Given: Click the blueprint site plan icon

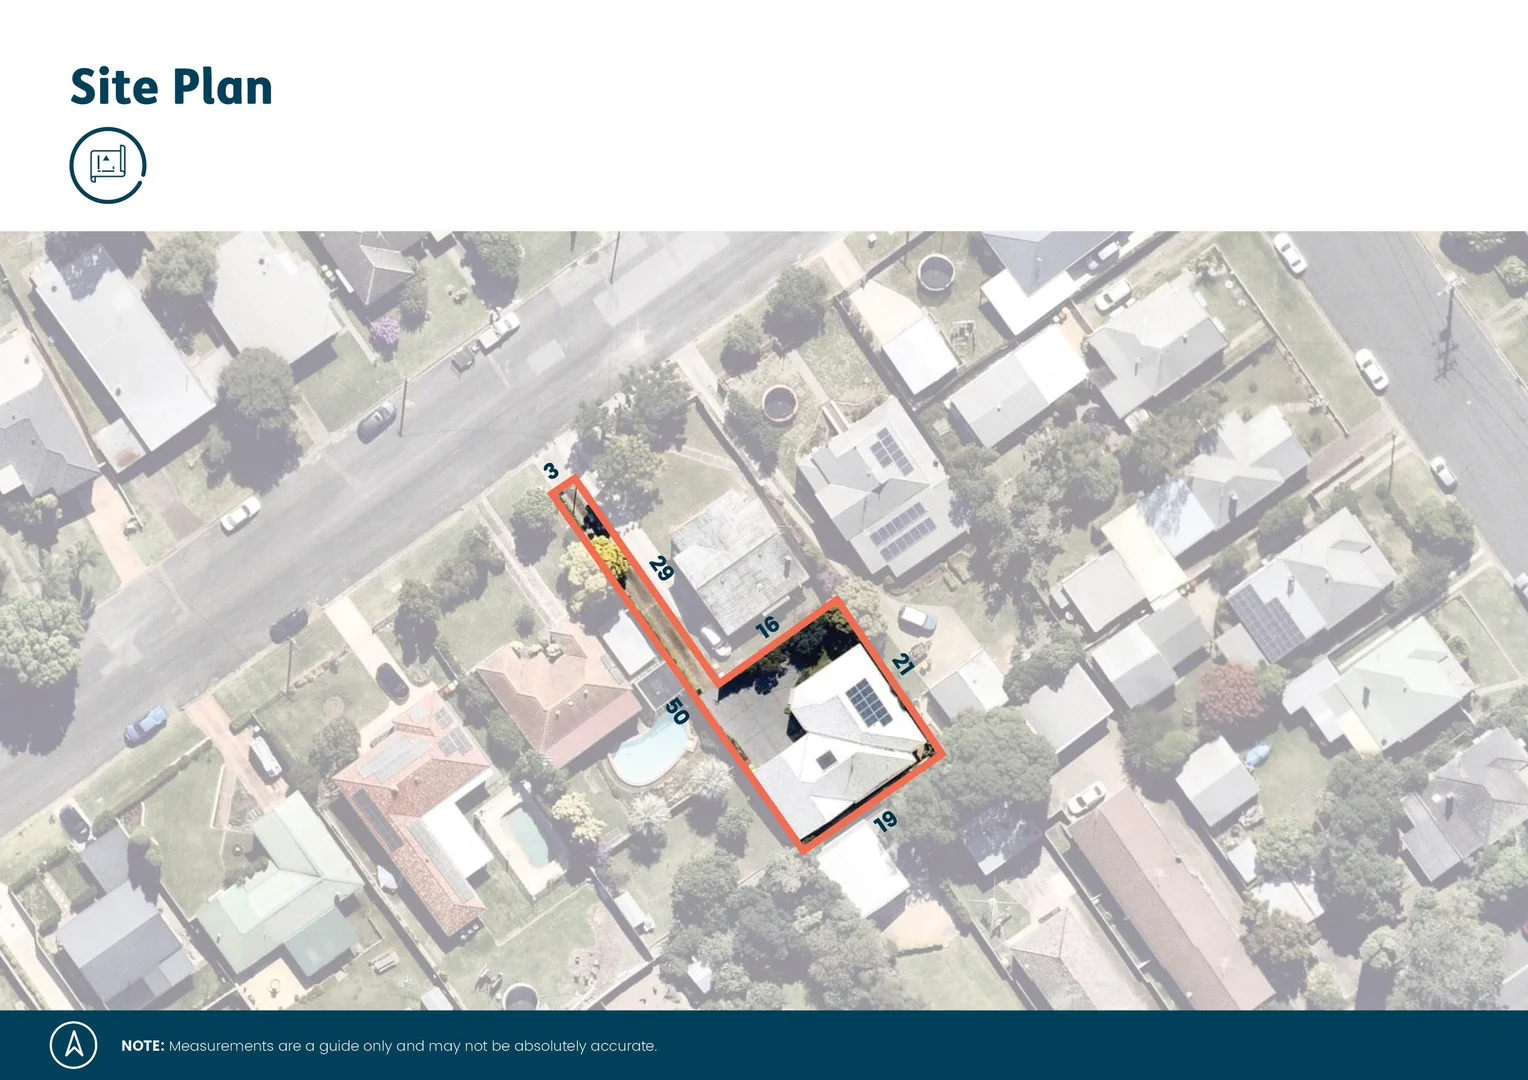Looking at the screenshot, I should point(107,164).
